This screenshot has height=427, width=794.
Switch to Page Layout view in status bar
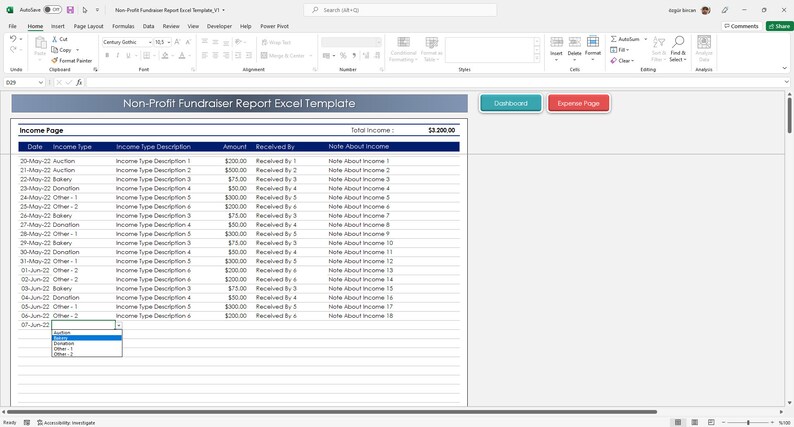[695, 422]
